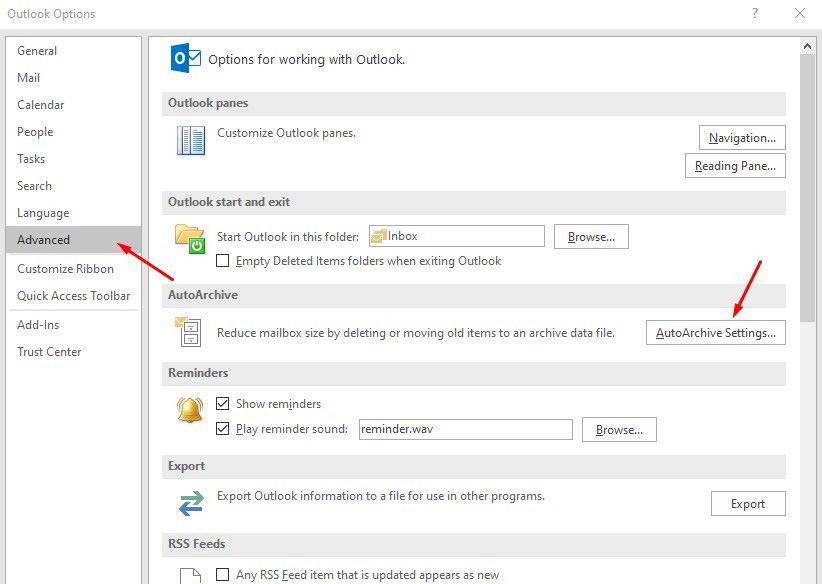Click the Reminders bell icon
The width and height of the screenshot is (822, 584).
pos(190,409)
